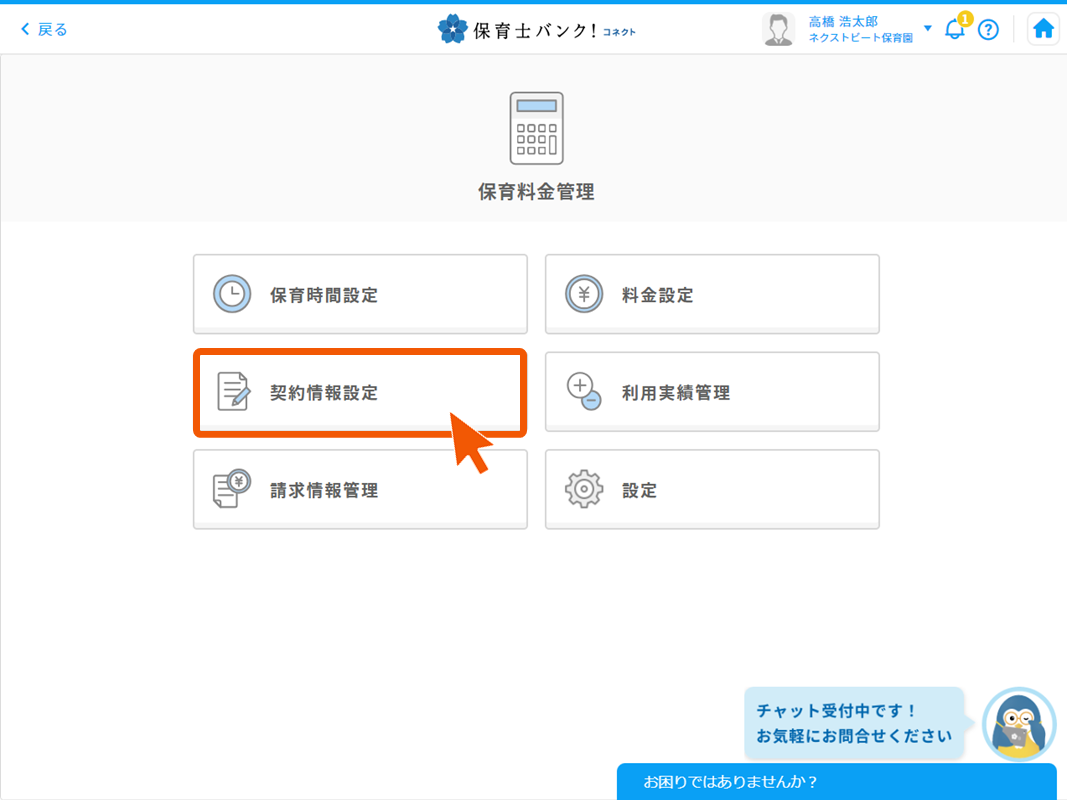
Task: Select the clock icon on 保育時間設定
Action: 231,293
